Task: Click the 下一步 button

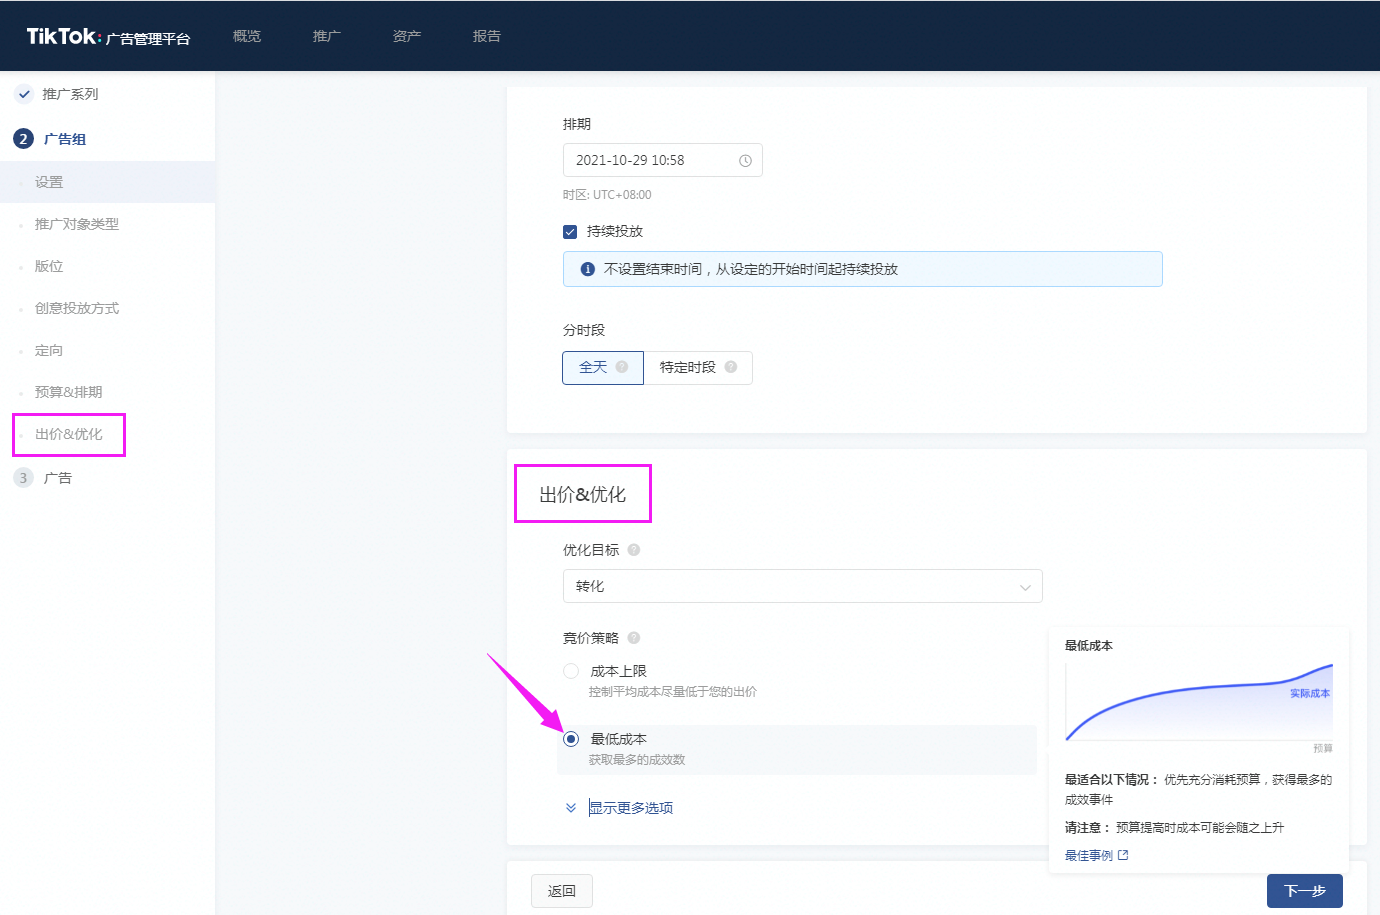Action: pos(1305,891)
